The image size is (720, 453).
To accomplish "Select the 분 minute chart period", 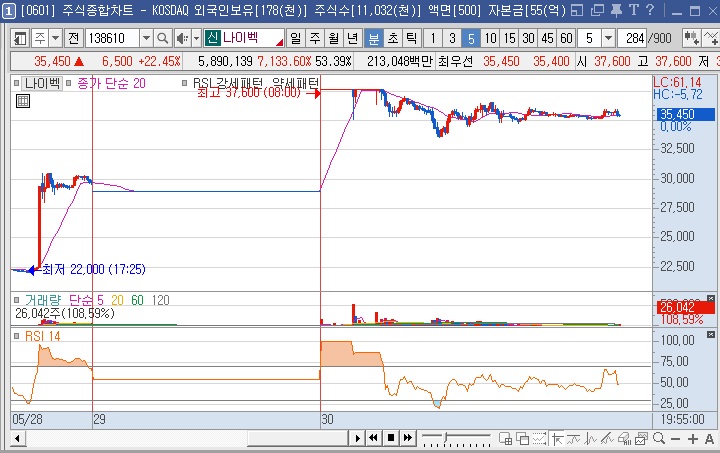I will pyautogui.click(x=374, y=38).
